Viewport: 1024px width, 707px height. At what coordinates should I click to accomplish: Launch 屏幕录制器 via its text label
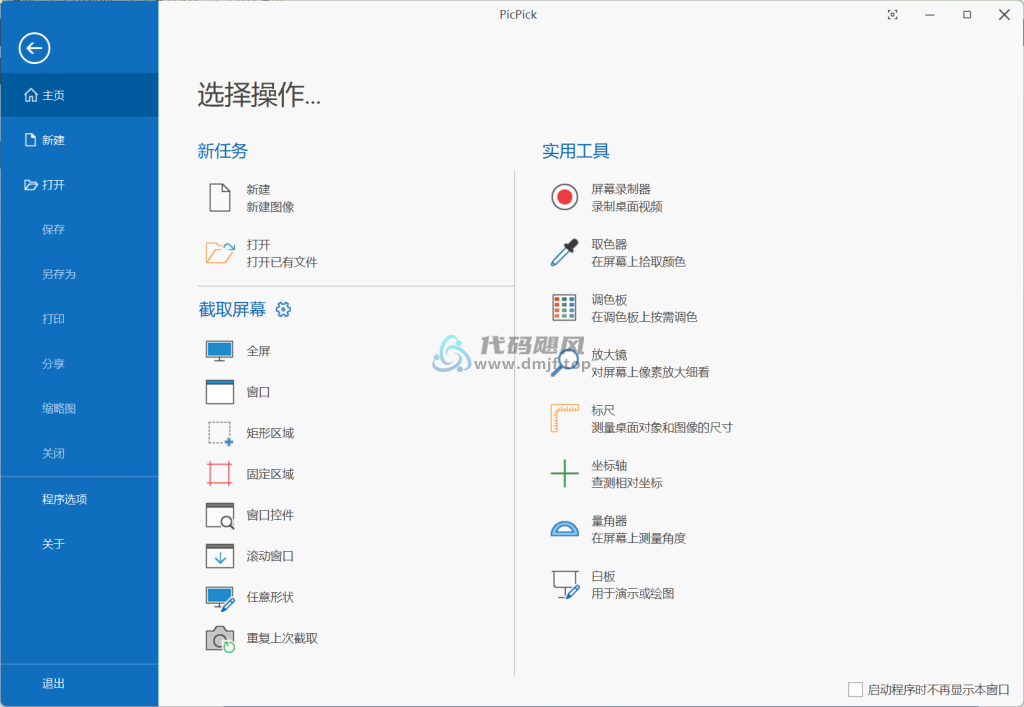(621, 189)
